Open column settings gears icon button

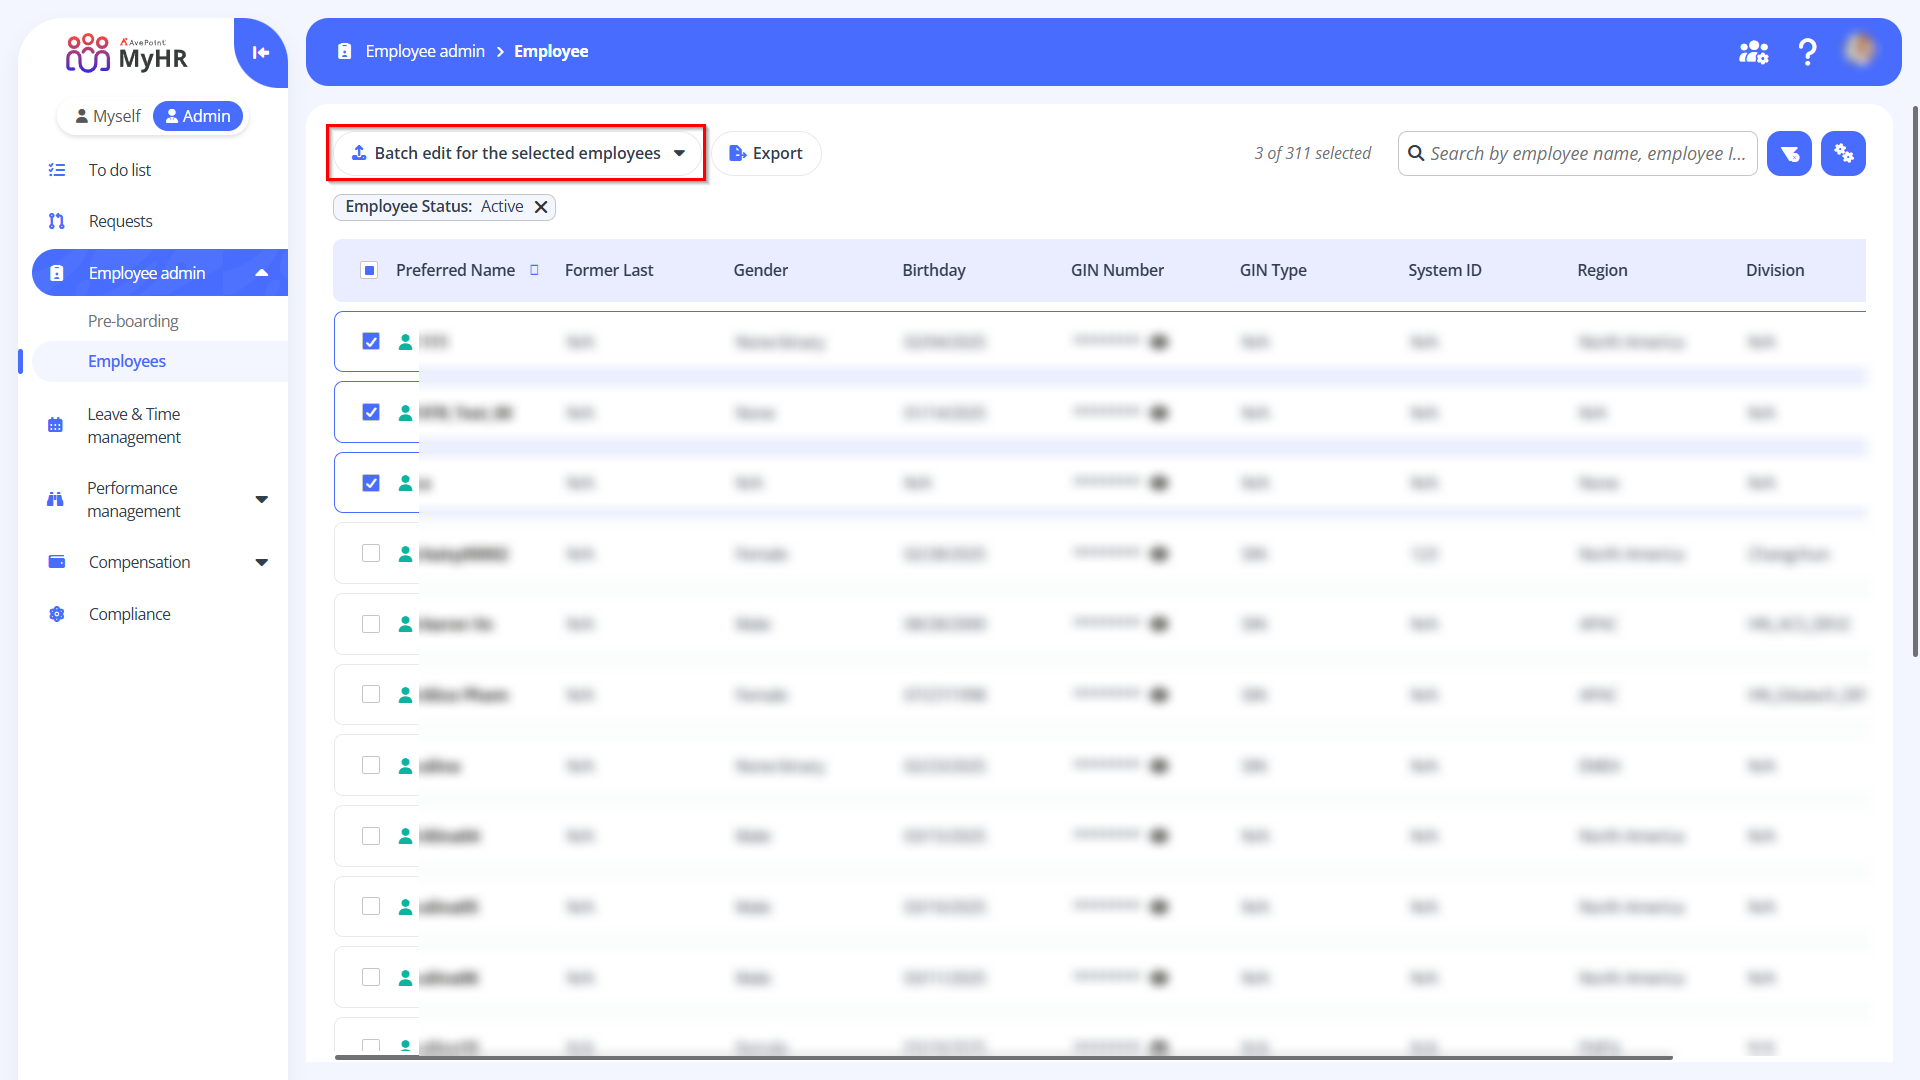coord(1843,154)
